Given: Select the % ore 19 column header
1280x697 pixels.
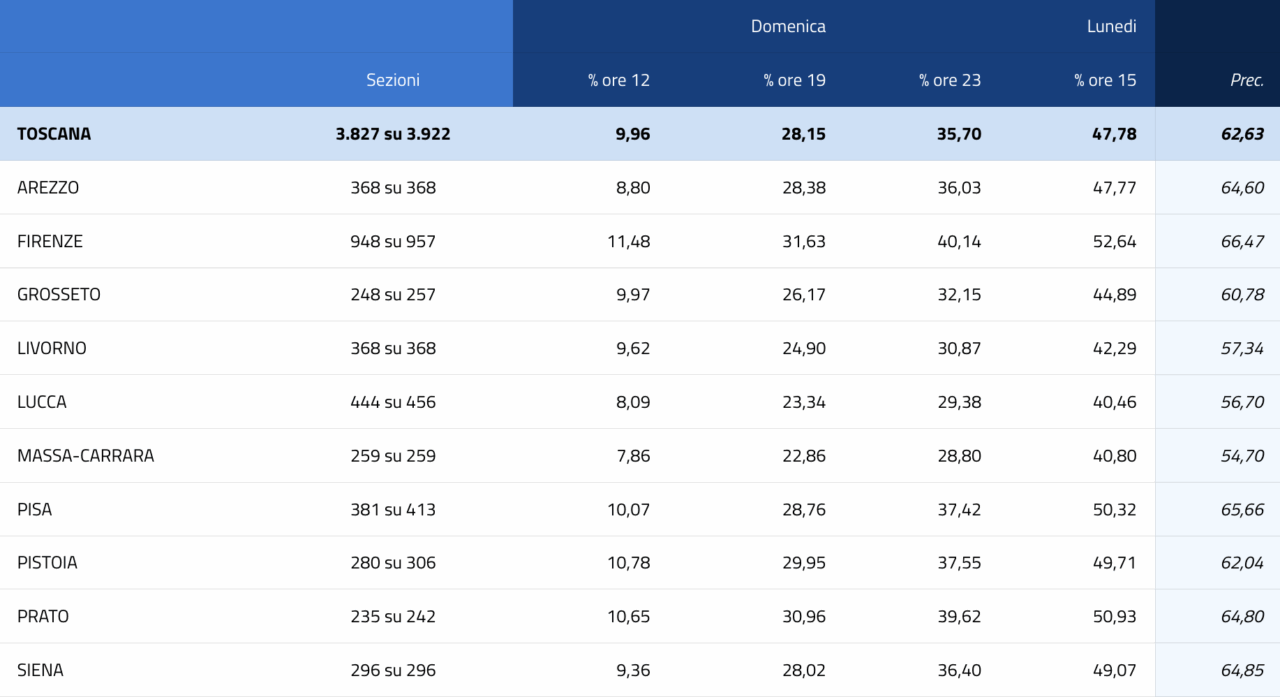Looking at the screenshot, I should coord(795,80).
